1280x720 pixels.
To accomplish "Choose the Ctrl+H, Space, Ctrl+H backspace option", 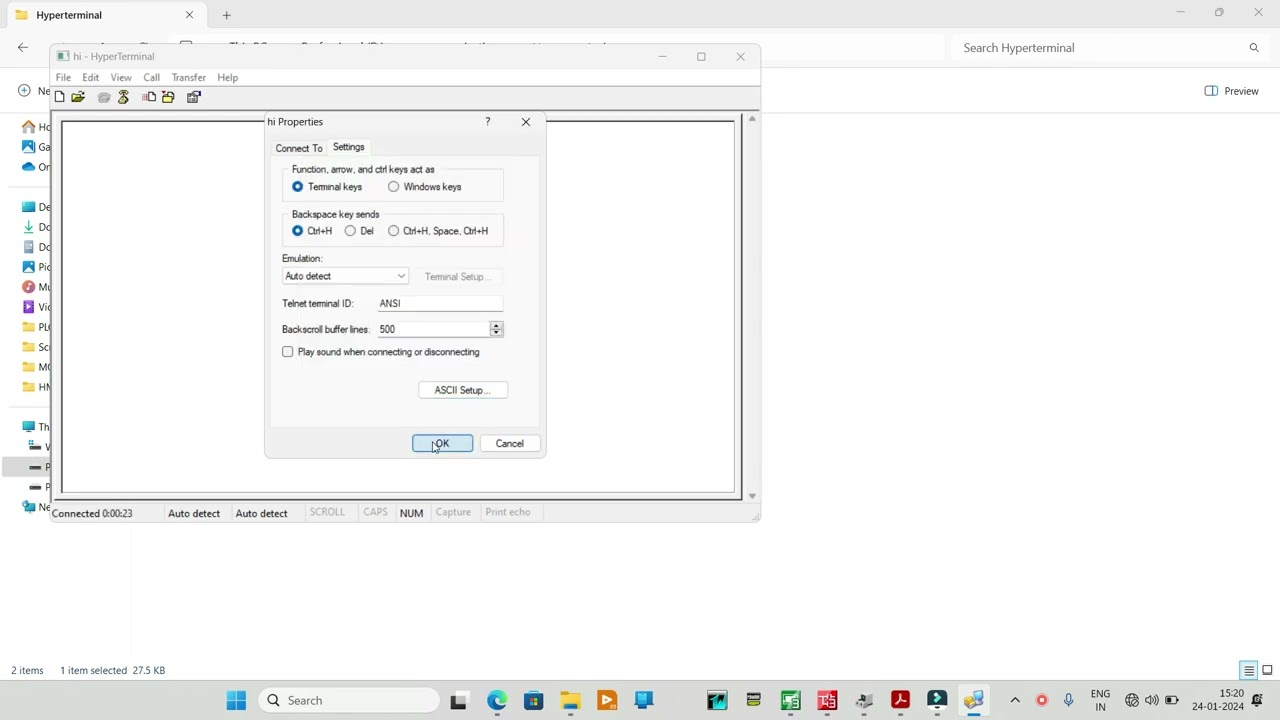I will (x=393, y=231).
